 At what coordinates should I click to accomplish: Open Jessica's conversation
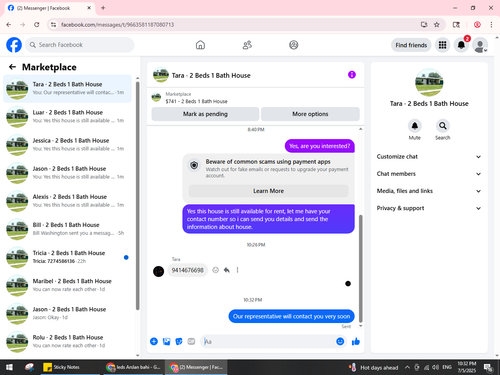[x=67, y=145]
